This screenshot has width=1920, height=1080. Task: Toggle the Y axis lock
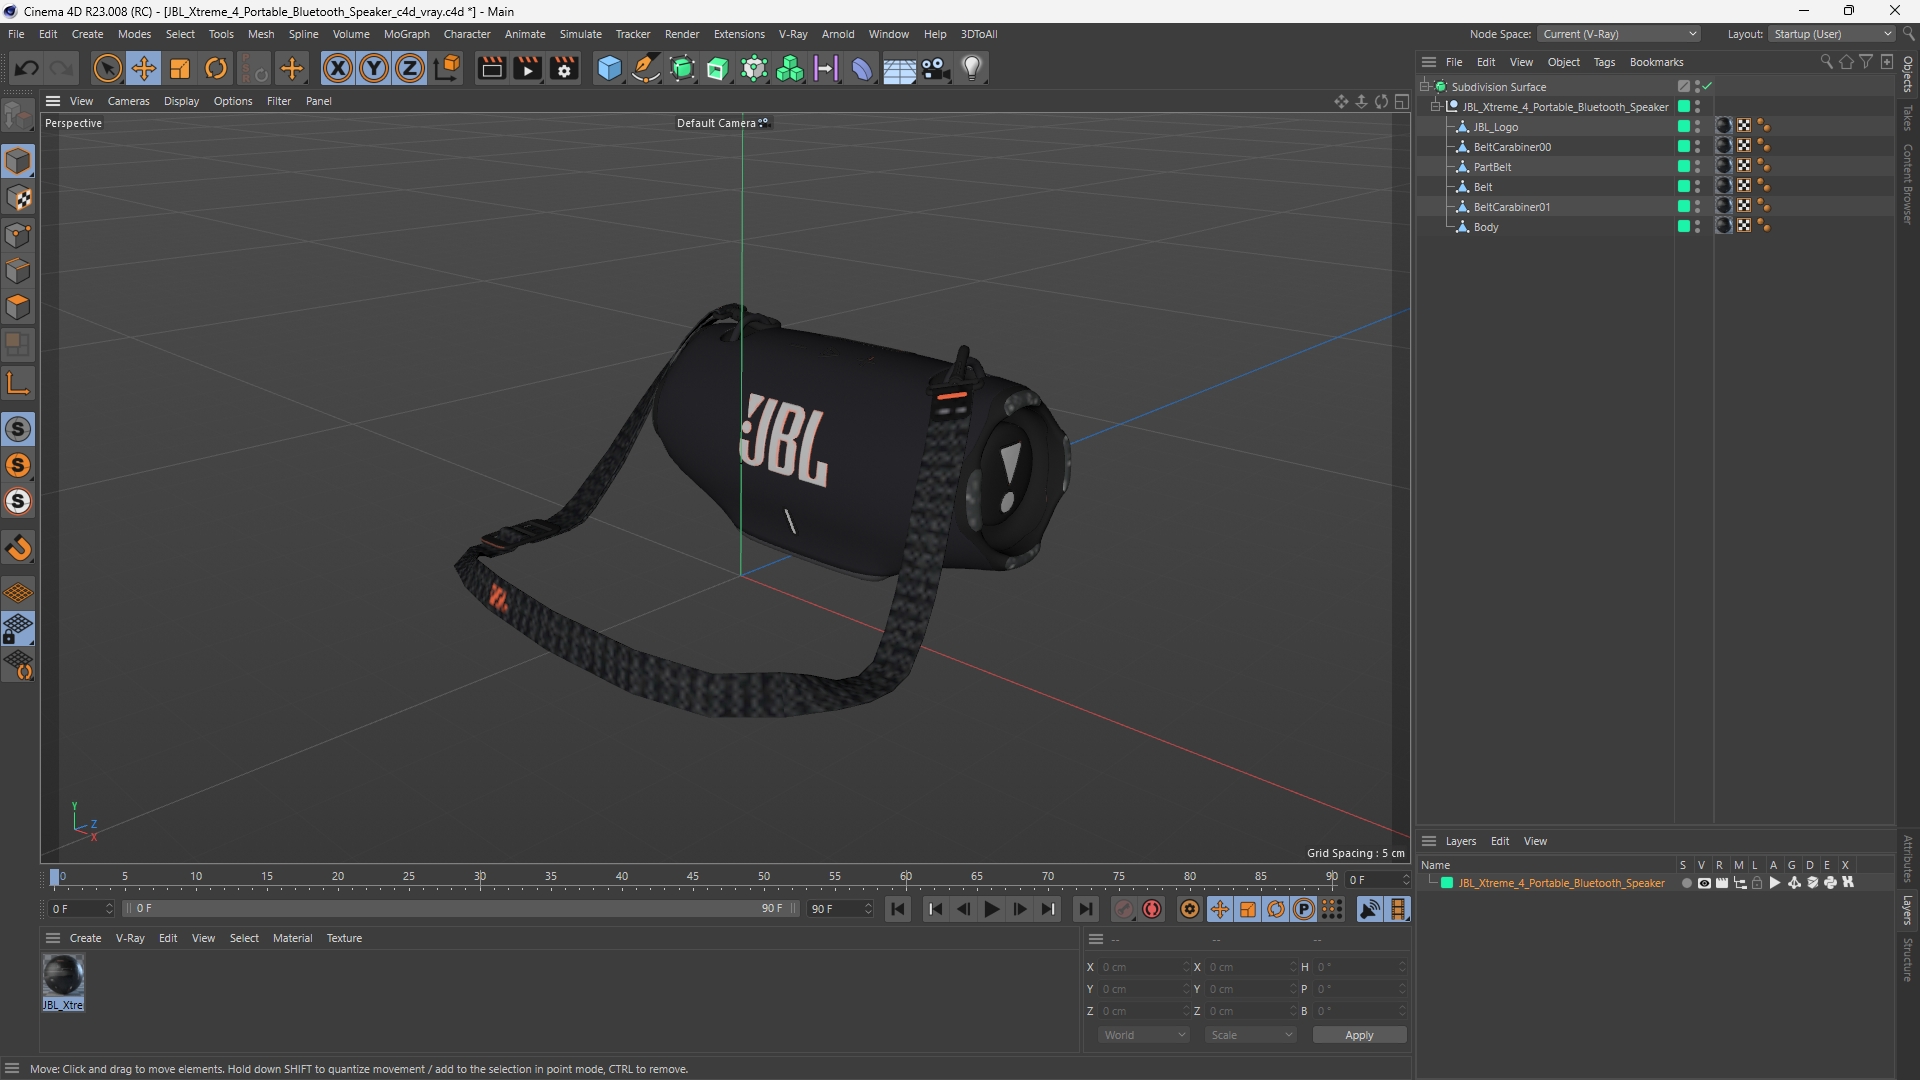(x=374, y=68)
